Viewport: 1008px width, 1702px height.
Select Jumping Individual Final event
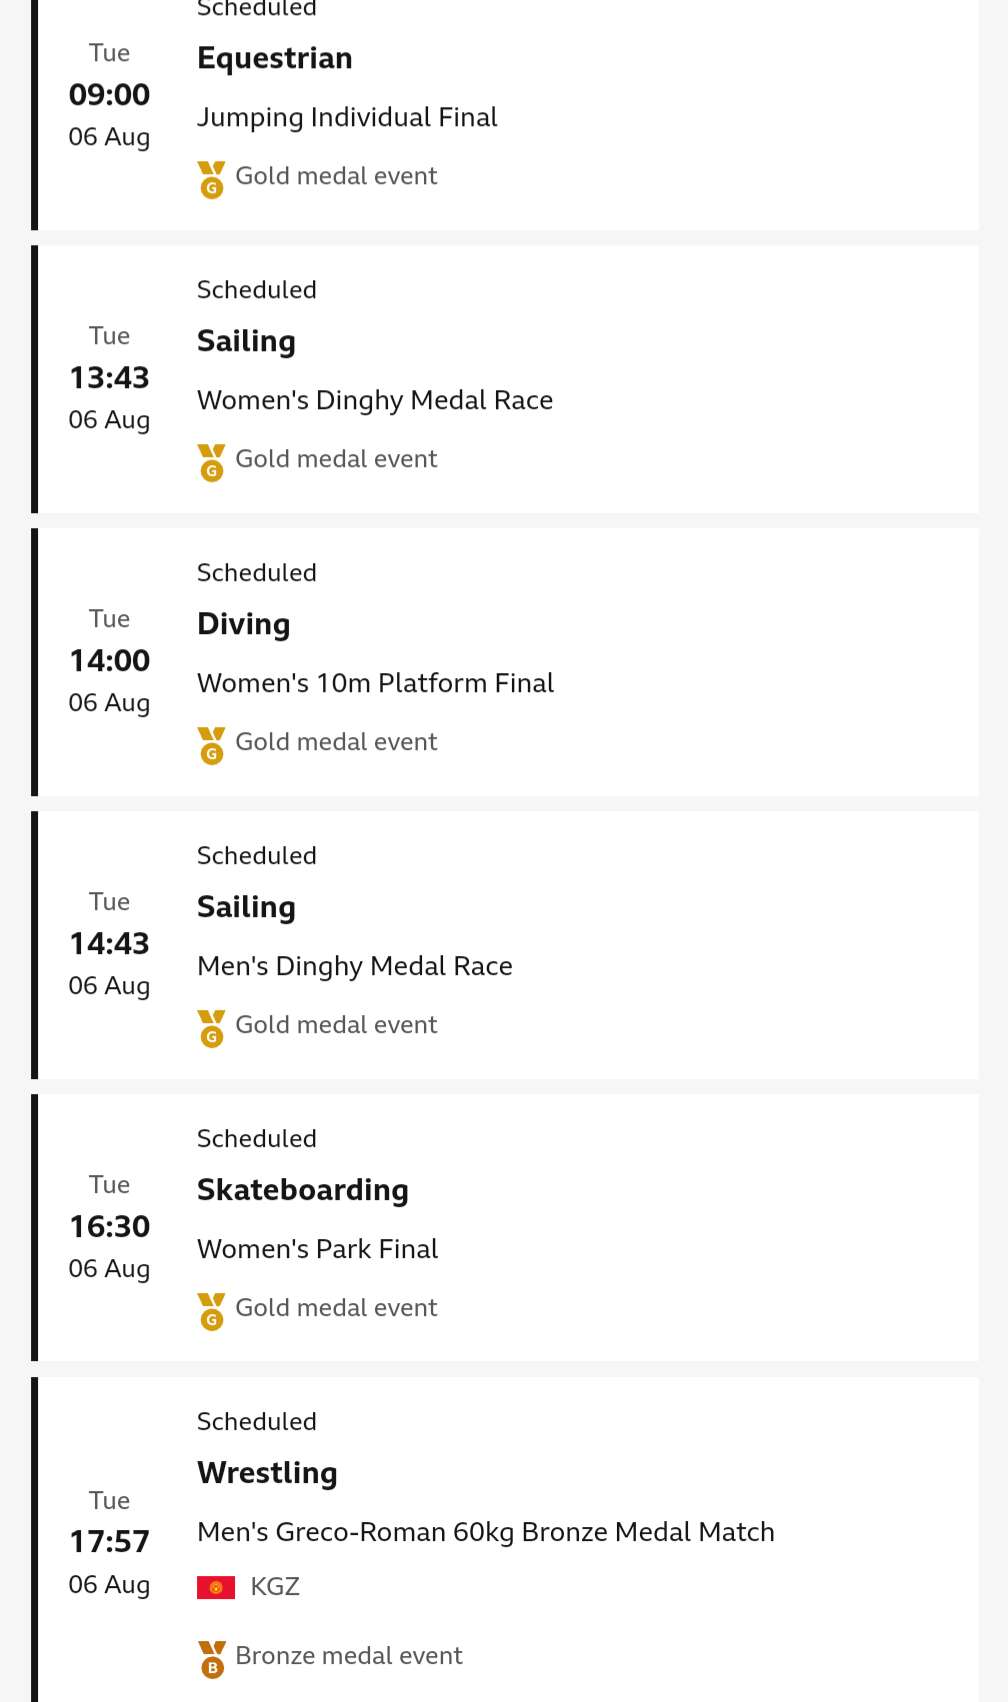[x=347, y=118]
